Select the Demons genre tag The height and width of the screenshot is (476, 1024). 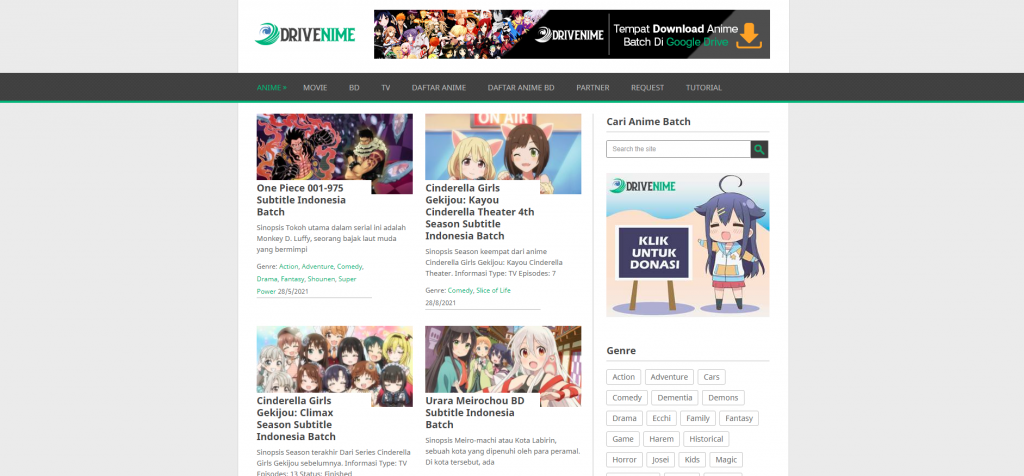pyautogui.click(x=724, y=398)
